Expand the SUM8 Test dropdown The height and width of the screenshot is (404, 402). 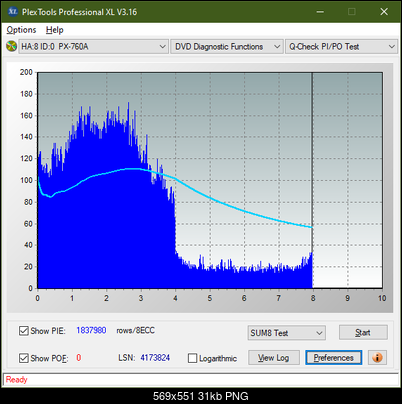(287, 333)
